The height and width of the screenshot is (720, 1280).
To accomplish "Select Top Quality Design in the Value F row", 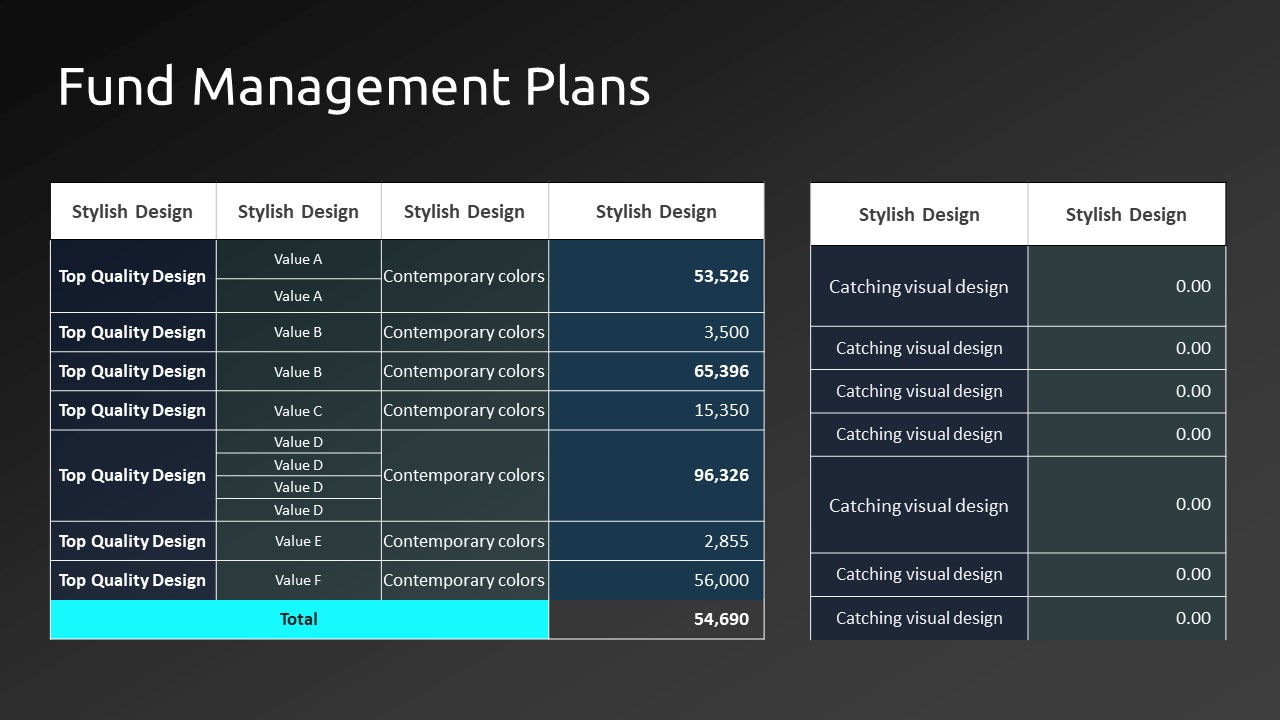I will [x=132, y=580].
